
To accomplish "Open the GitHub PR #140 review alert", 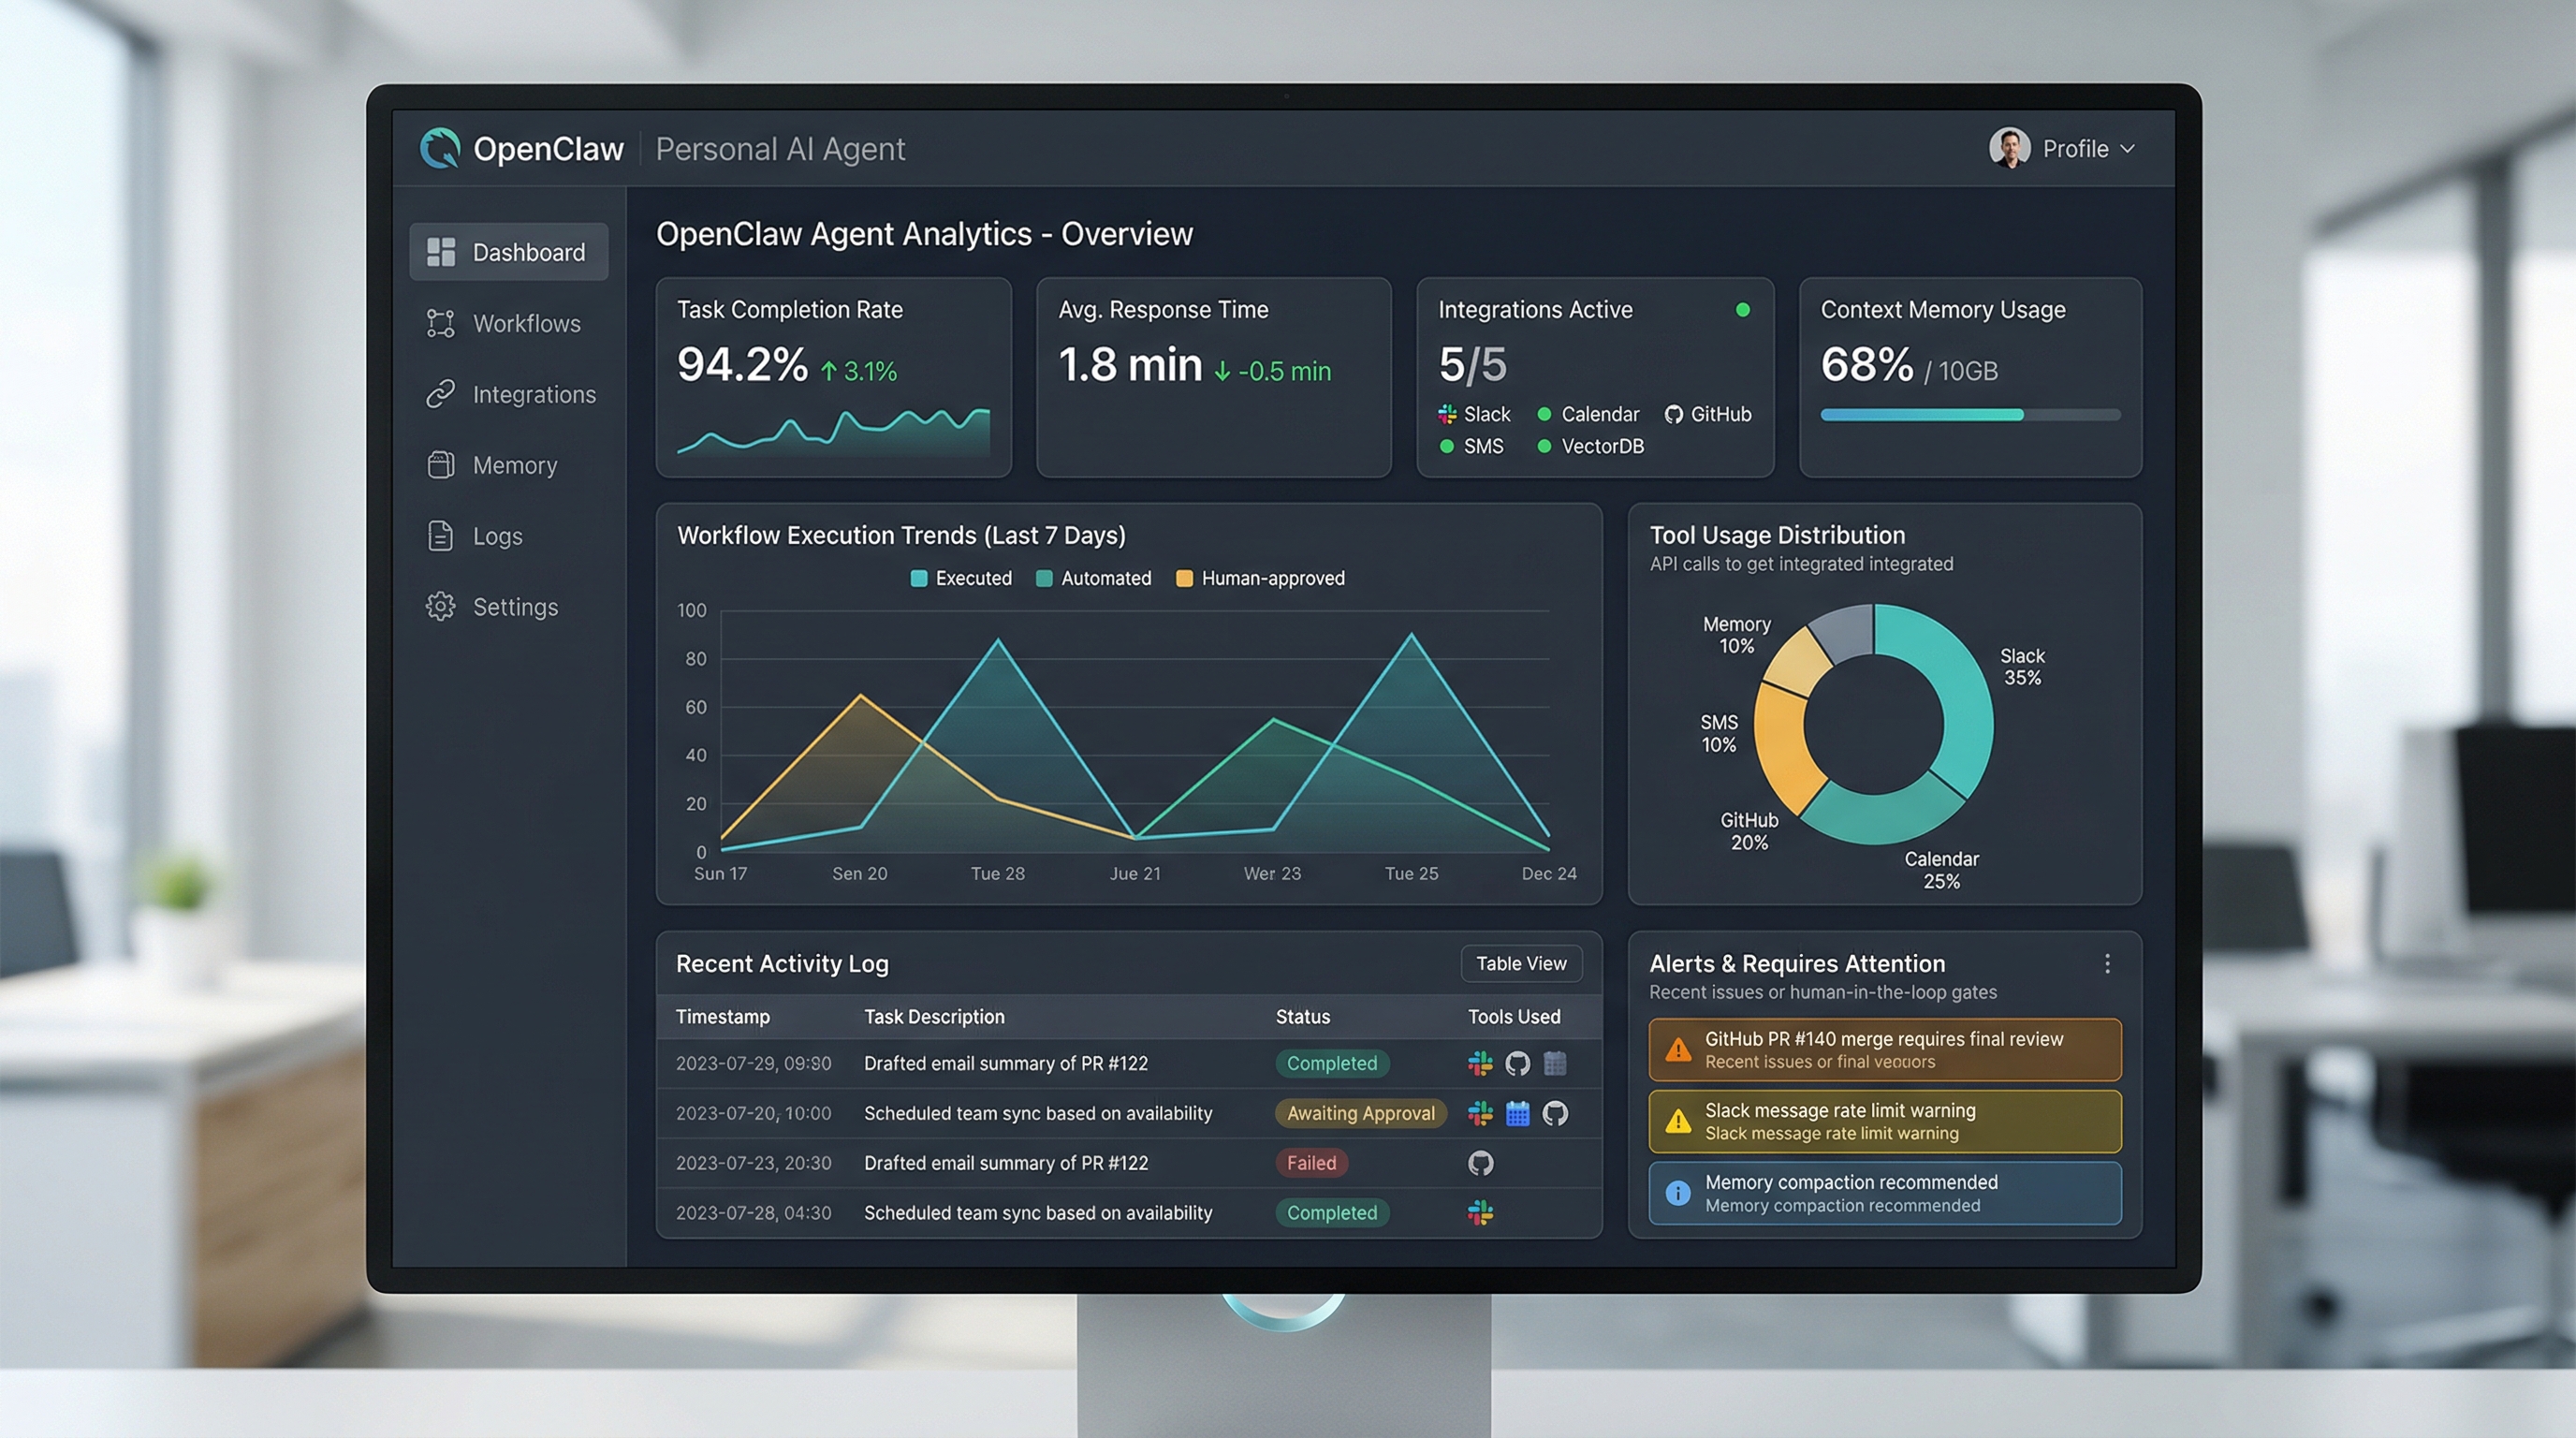I will pyautogui.click(x=1884, y=1049).
